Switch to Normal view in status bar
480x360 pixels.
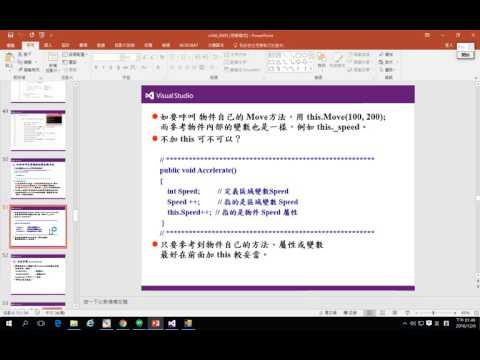click(369, 313)
